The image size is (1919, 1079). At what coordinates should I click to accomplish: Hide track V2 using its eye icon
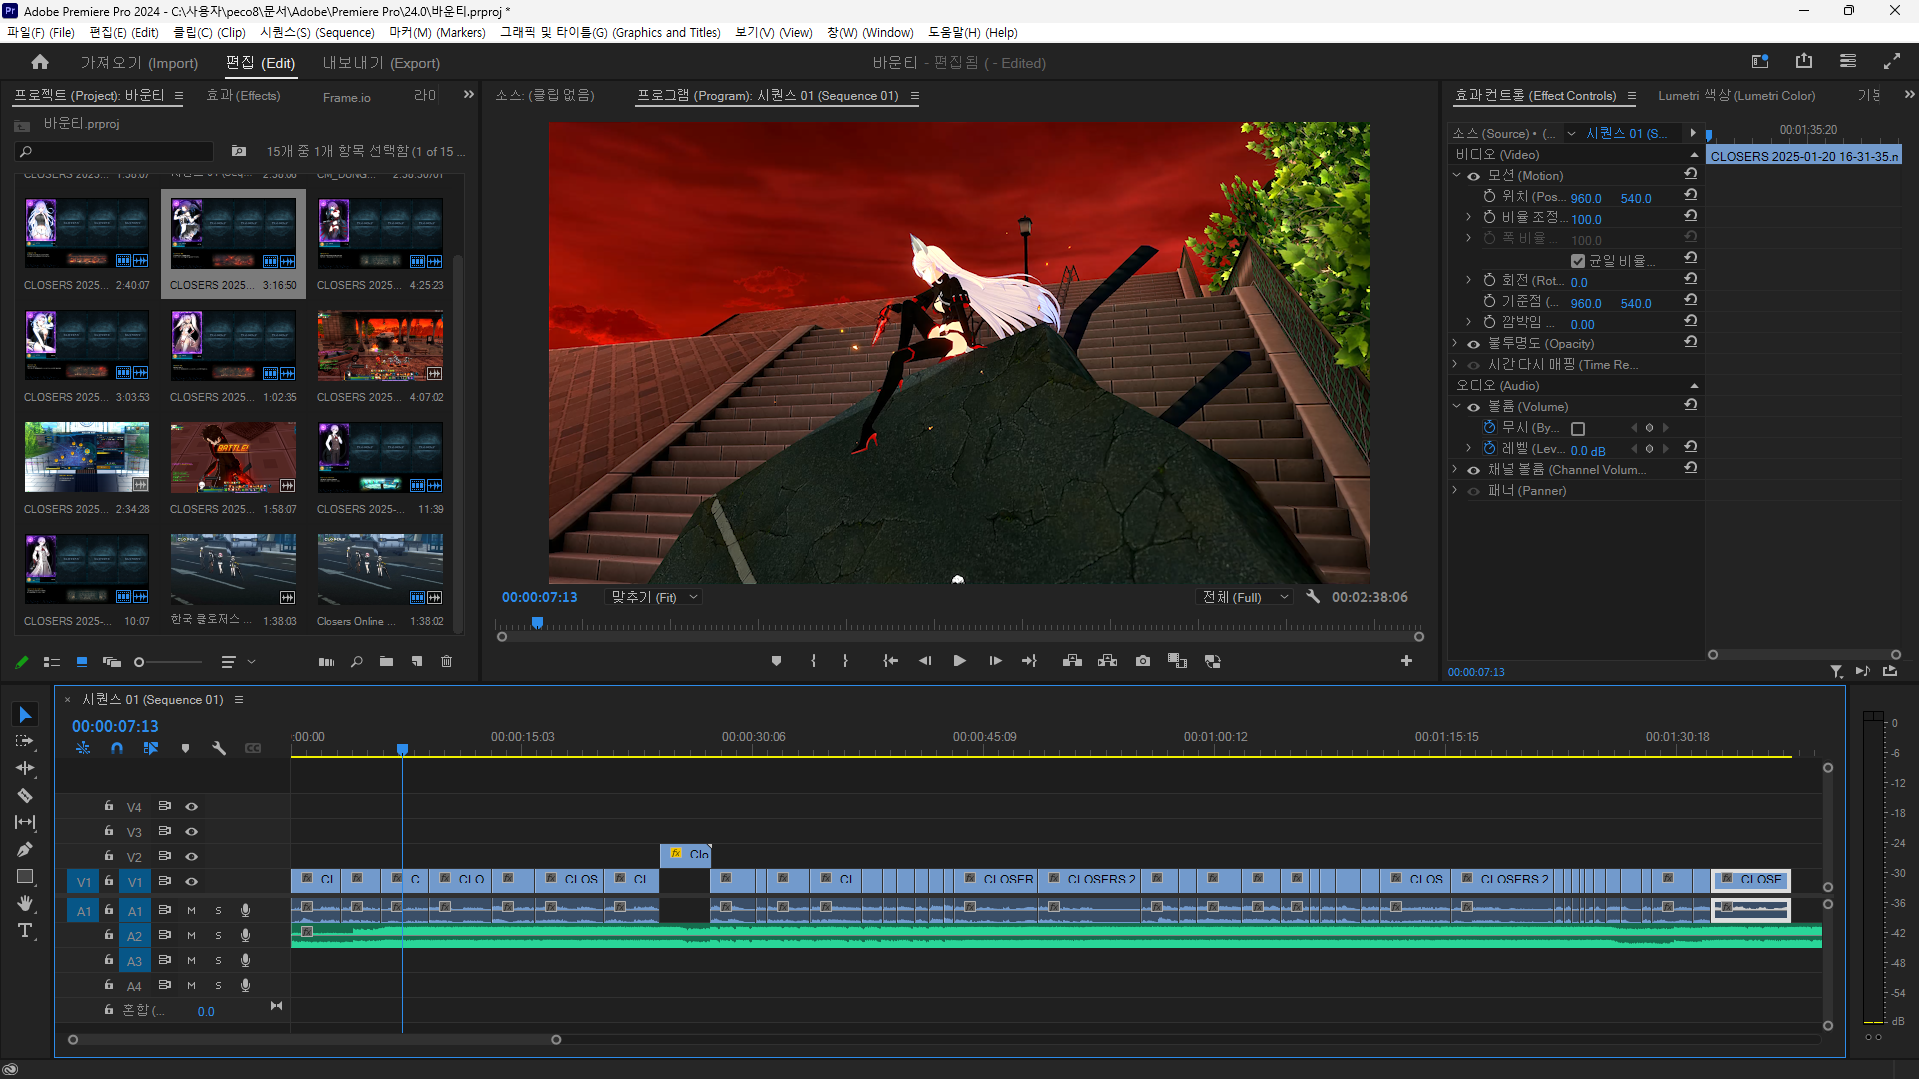(192, 857)
